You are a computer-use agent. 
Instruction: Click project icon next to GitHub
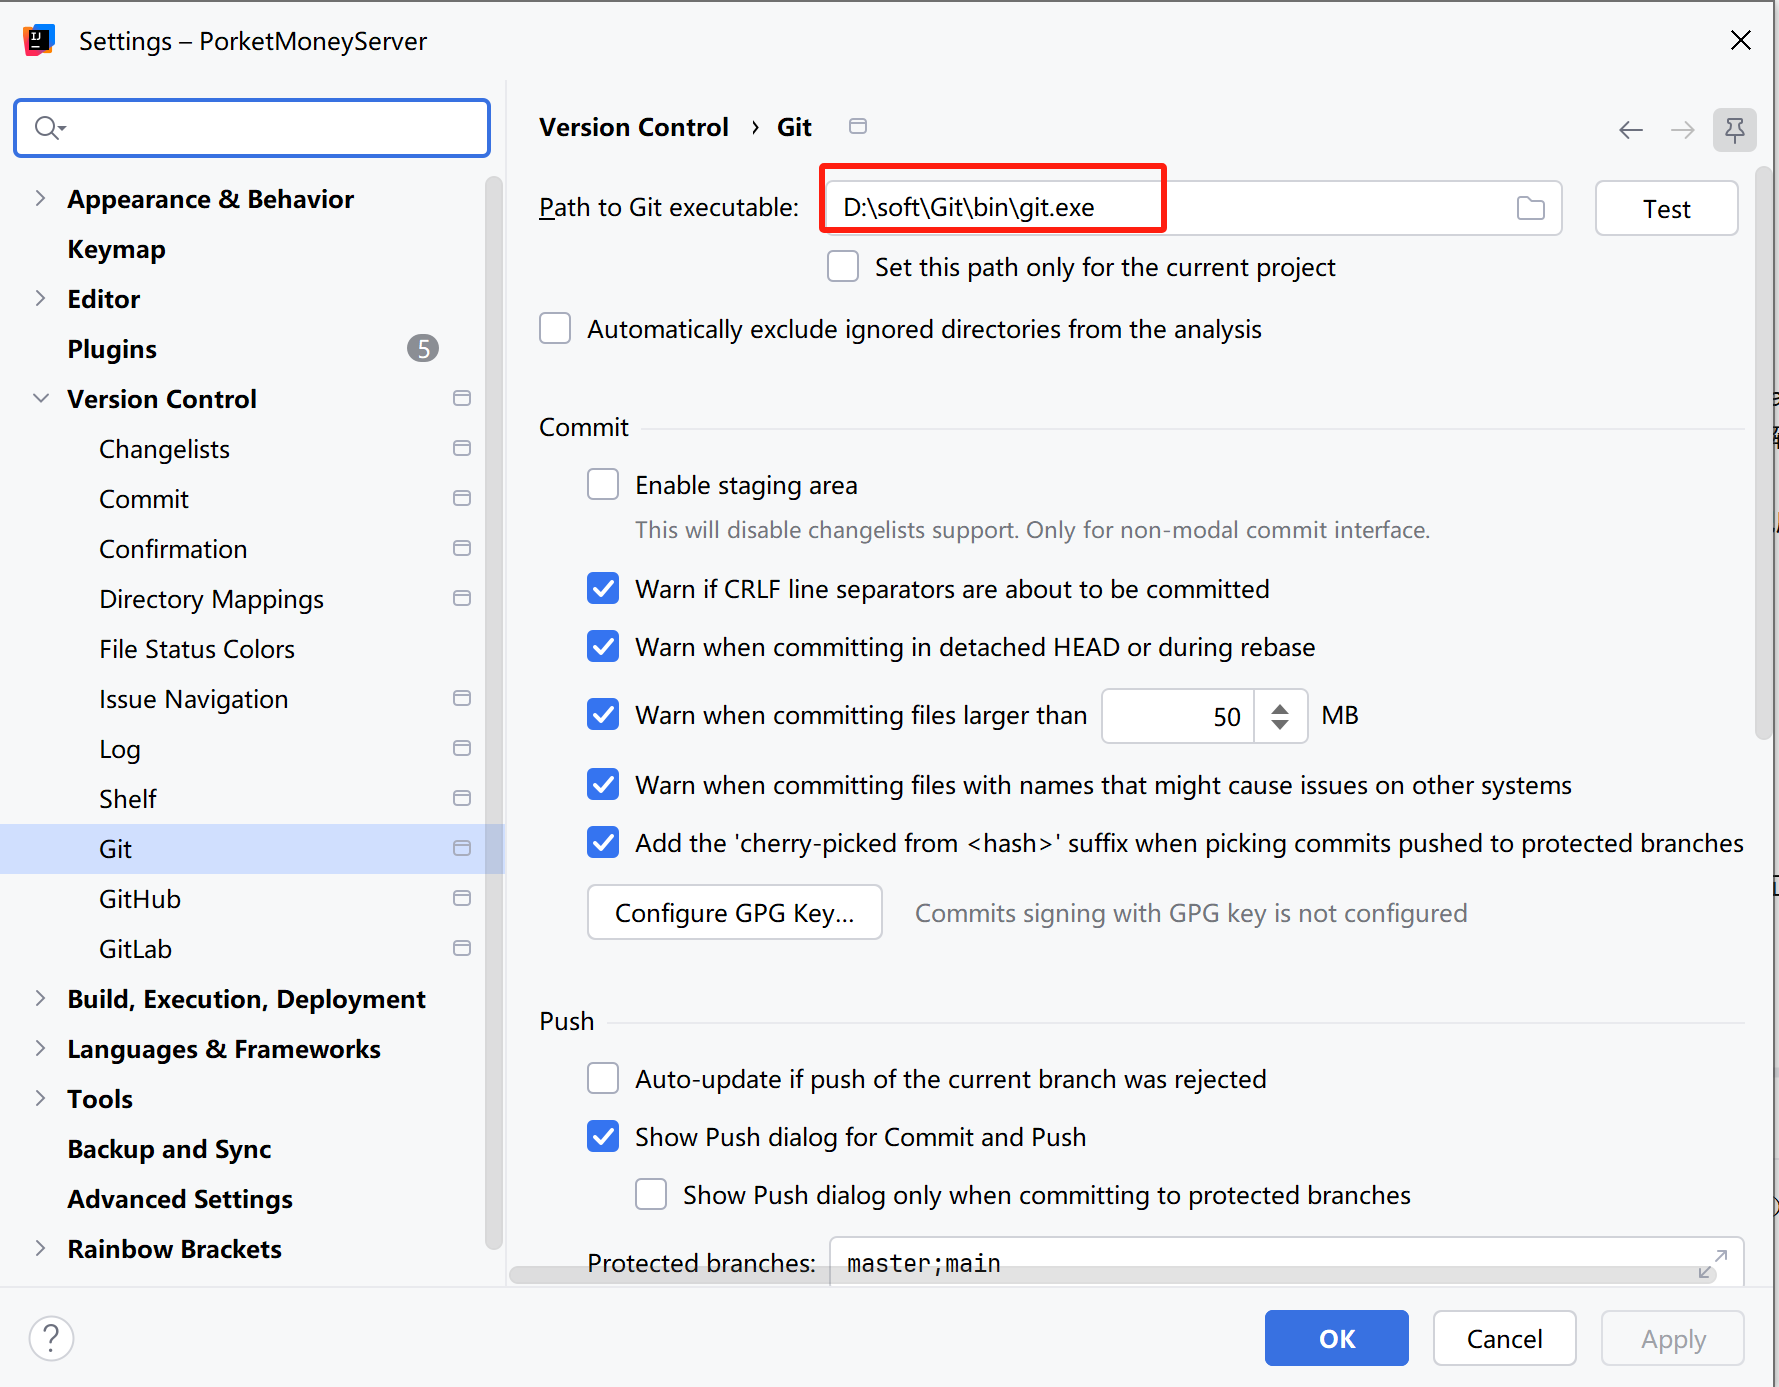point(462,898)
